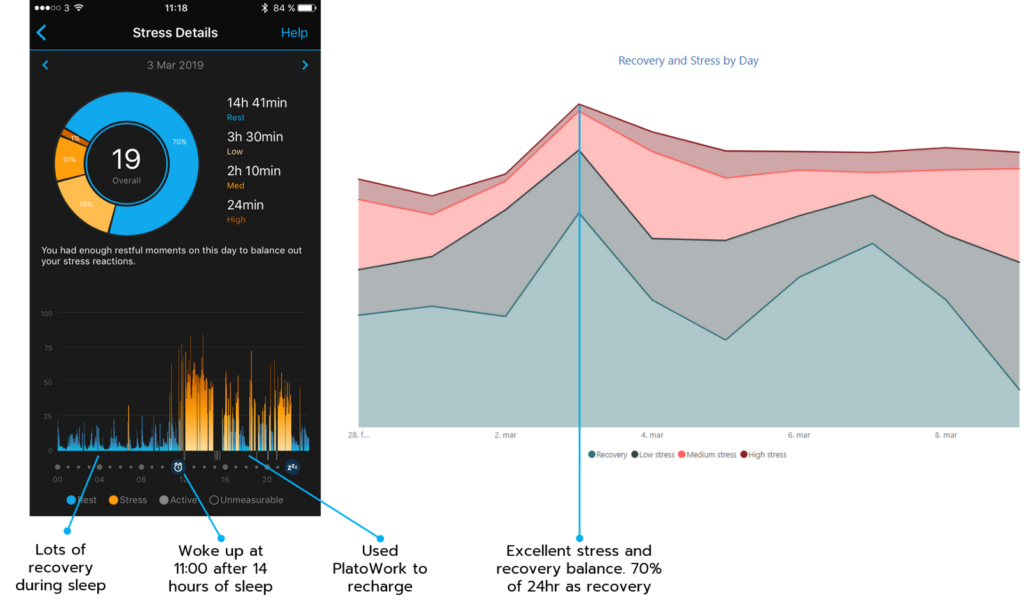The width and height of the screenshot is (1024, 605).
Task: Go to next day with right chevron
Action: point(305,65)
